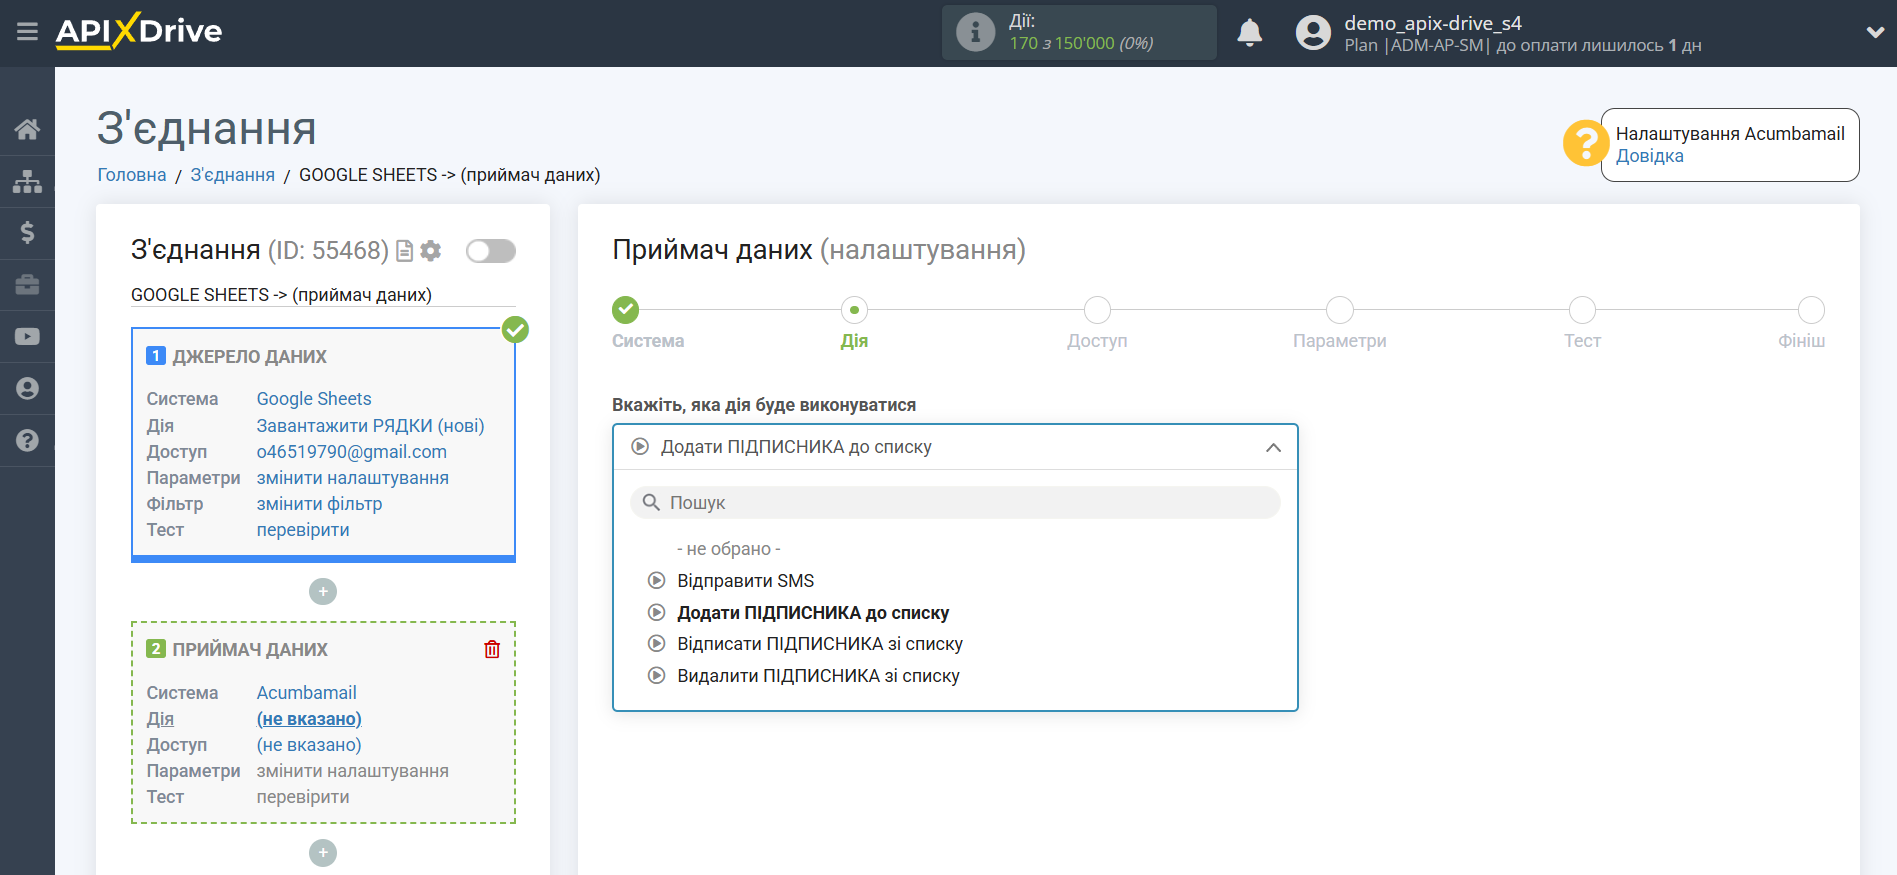Open the hamburger menu in the header
The height and width of the screenshot is (875, 1897).
[27, 32]
